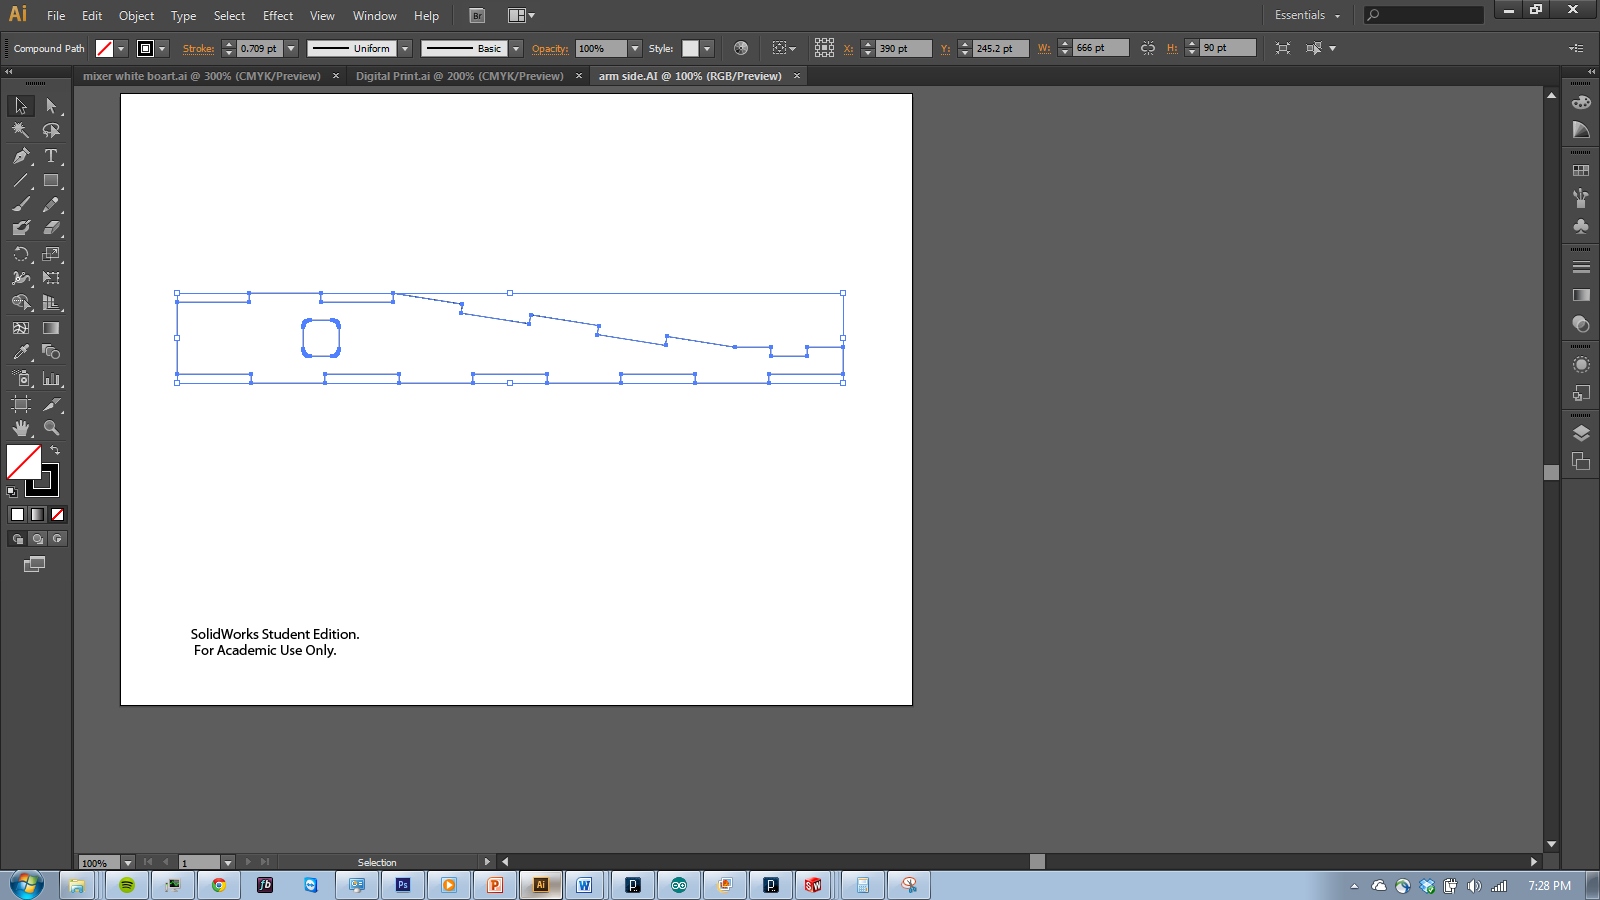Select the Line Segment tool
This screenshot has width=1600, height=900.
click(x=21, y=181)
